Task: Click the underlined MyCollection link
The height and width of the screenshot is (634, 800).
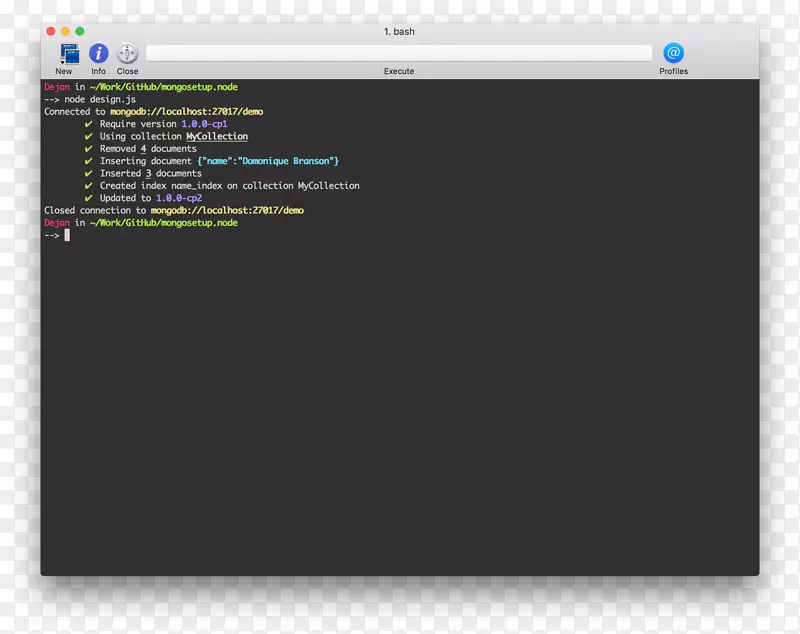Action: pyautogui.click(x=217, y=137)
